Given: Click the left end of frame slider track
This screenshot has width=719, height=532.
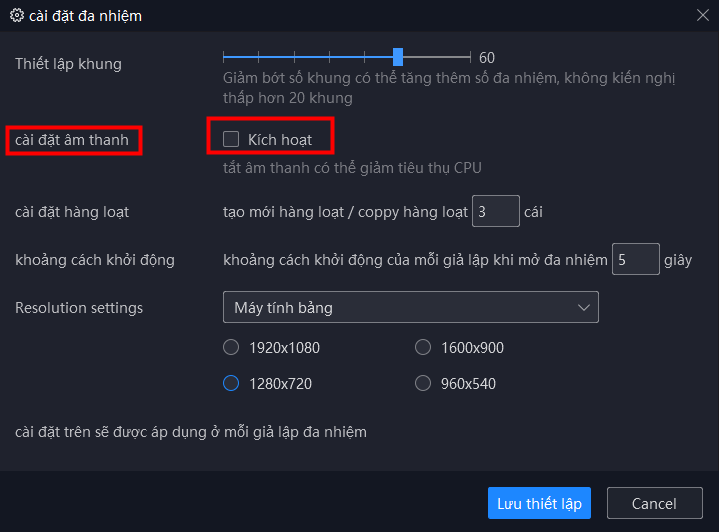Looking at the screenshot, I should click(x=225, y=57).
